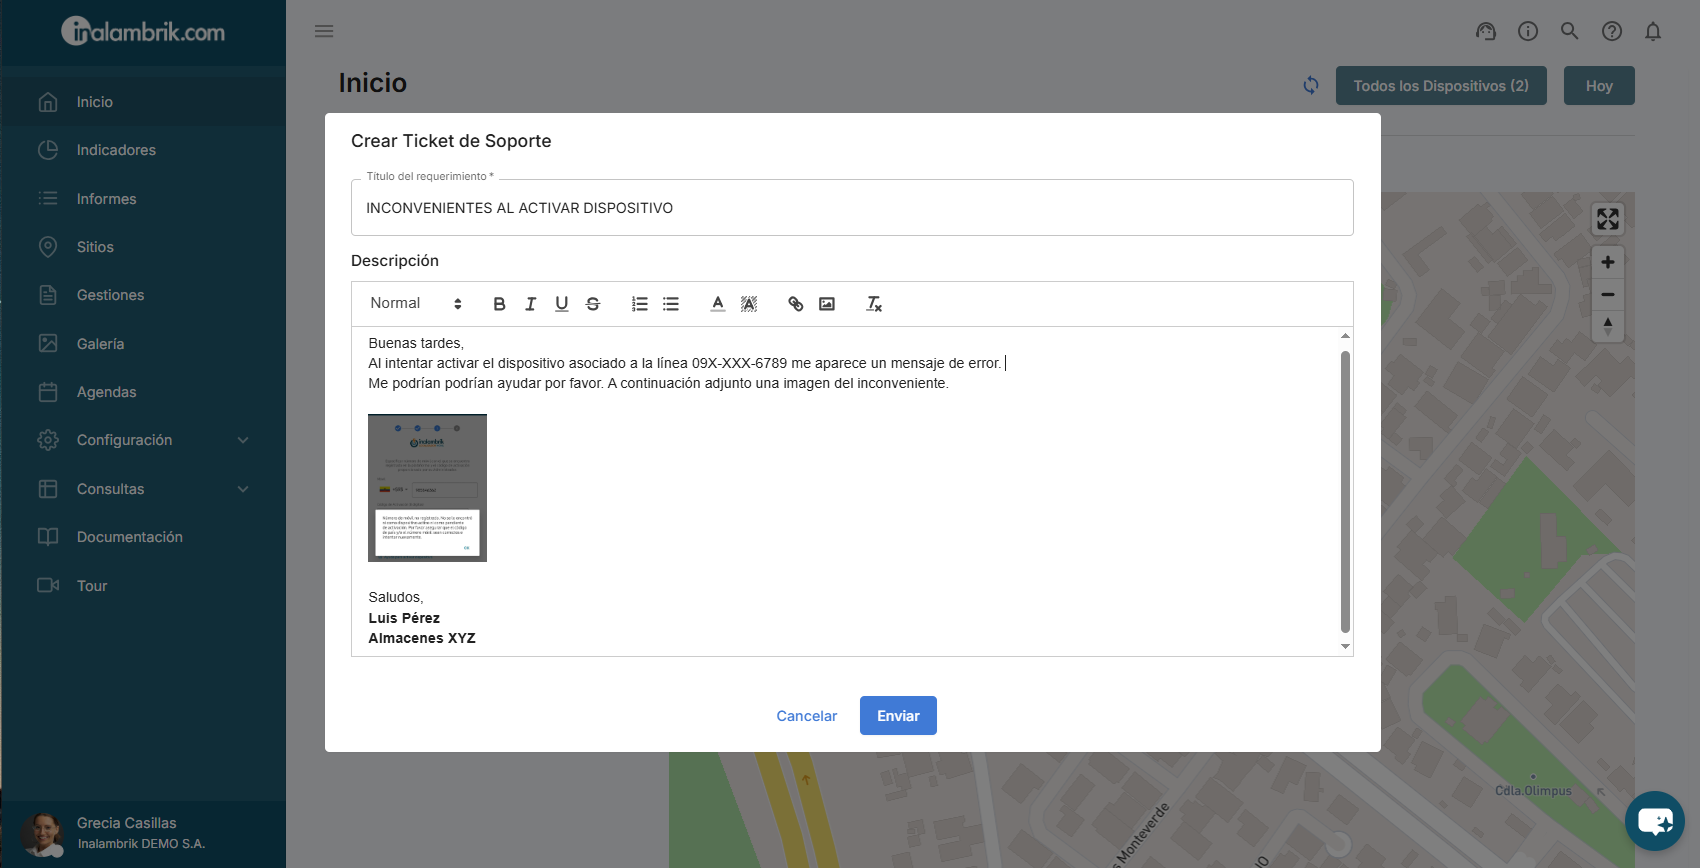
Task: Open Informes in the sidebar
Action: pos(143,199)
